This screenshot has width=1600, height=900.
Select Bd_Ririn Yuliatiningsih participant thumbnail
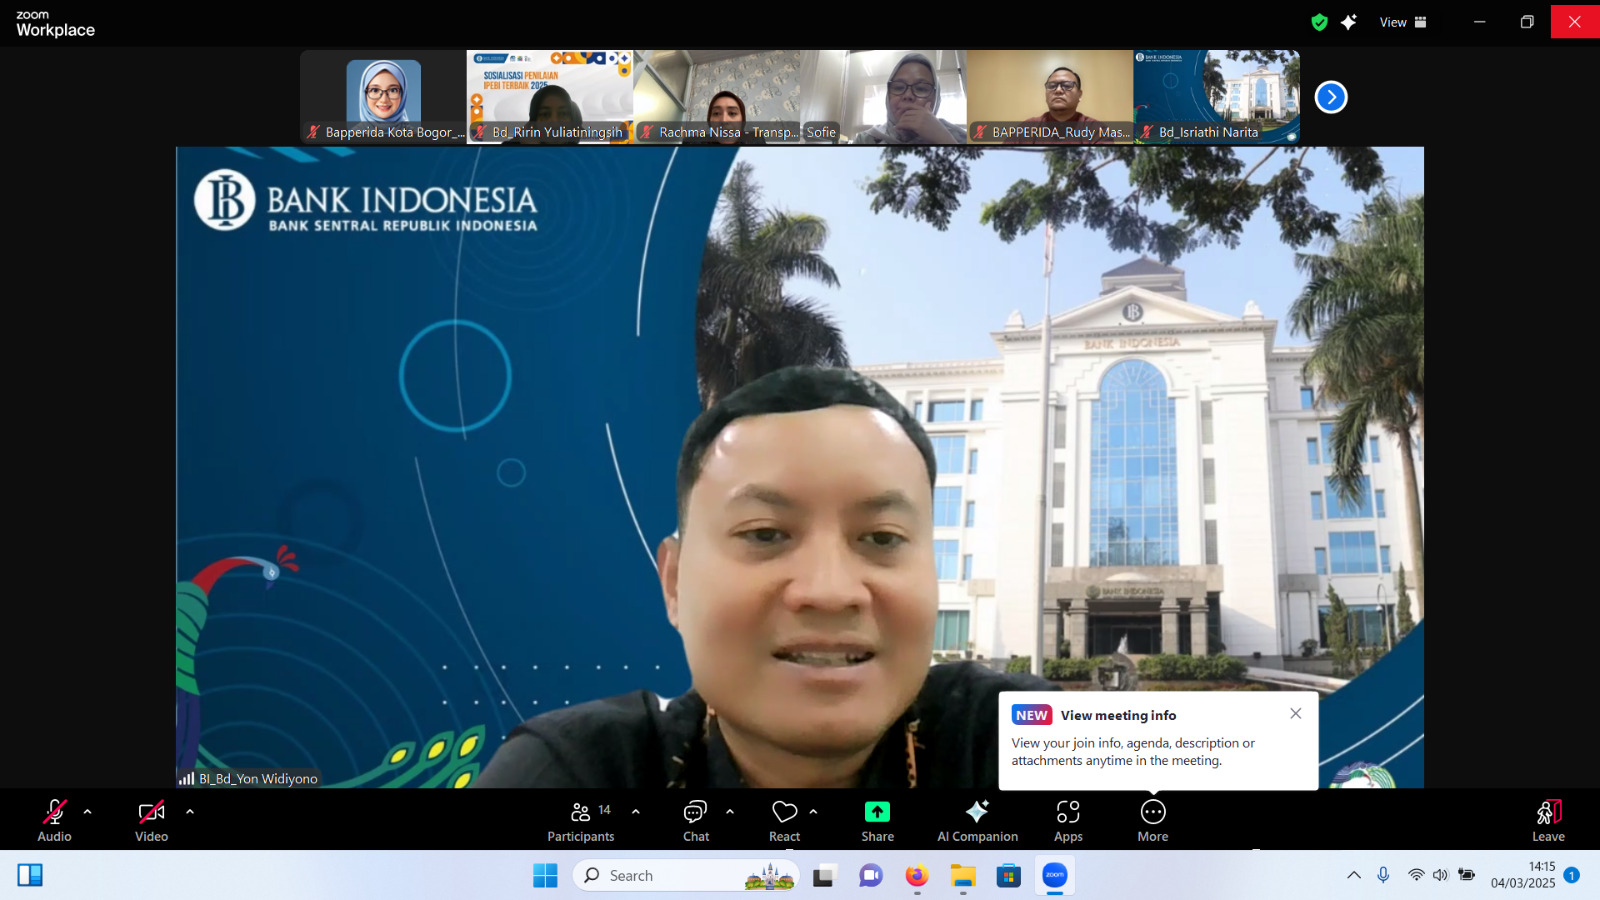[x=550, y=96]
